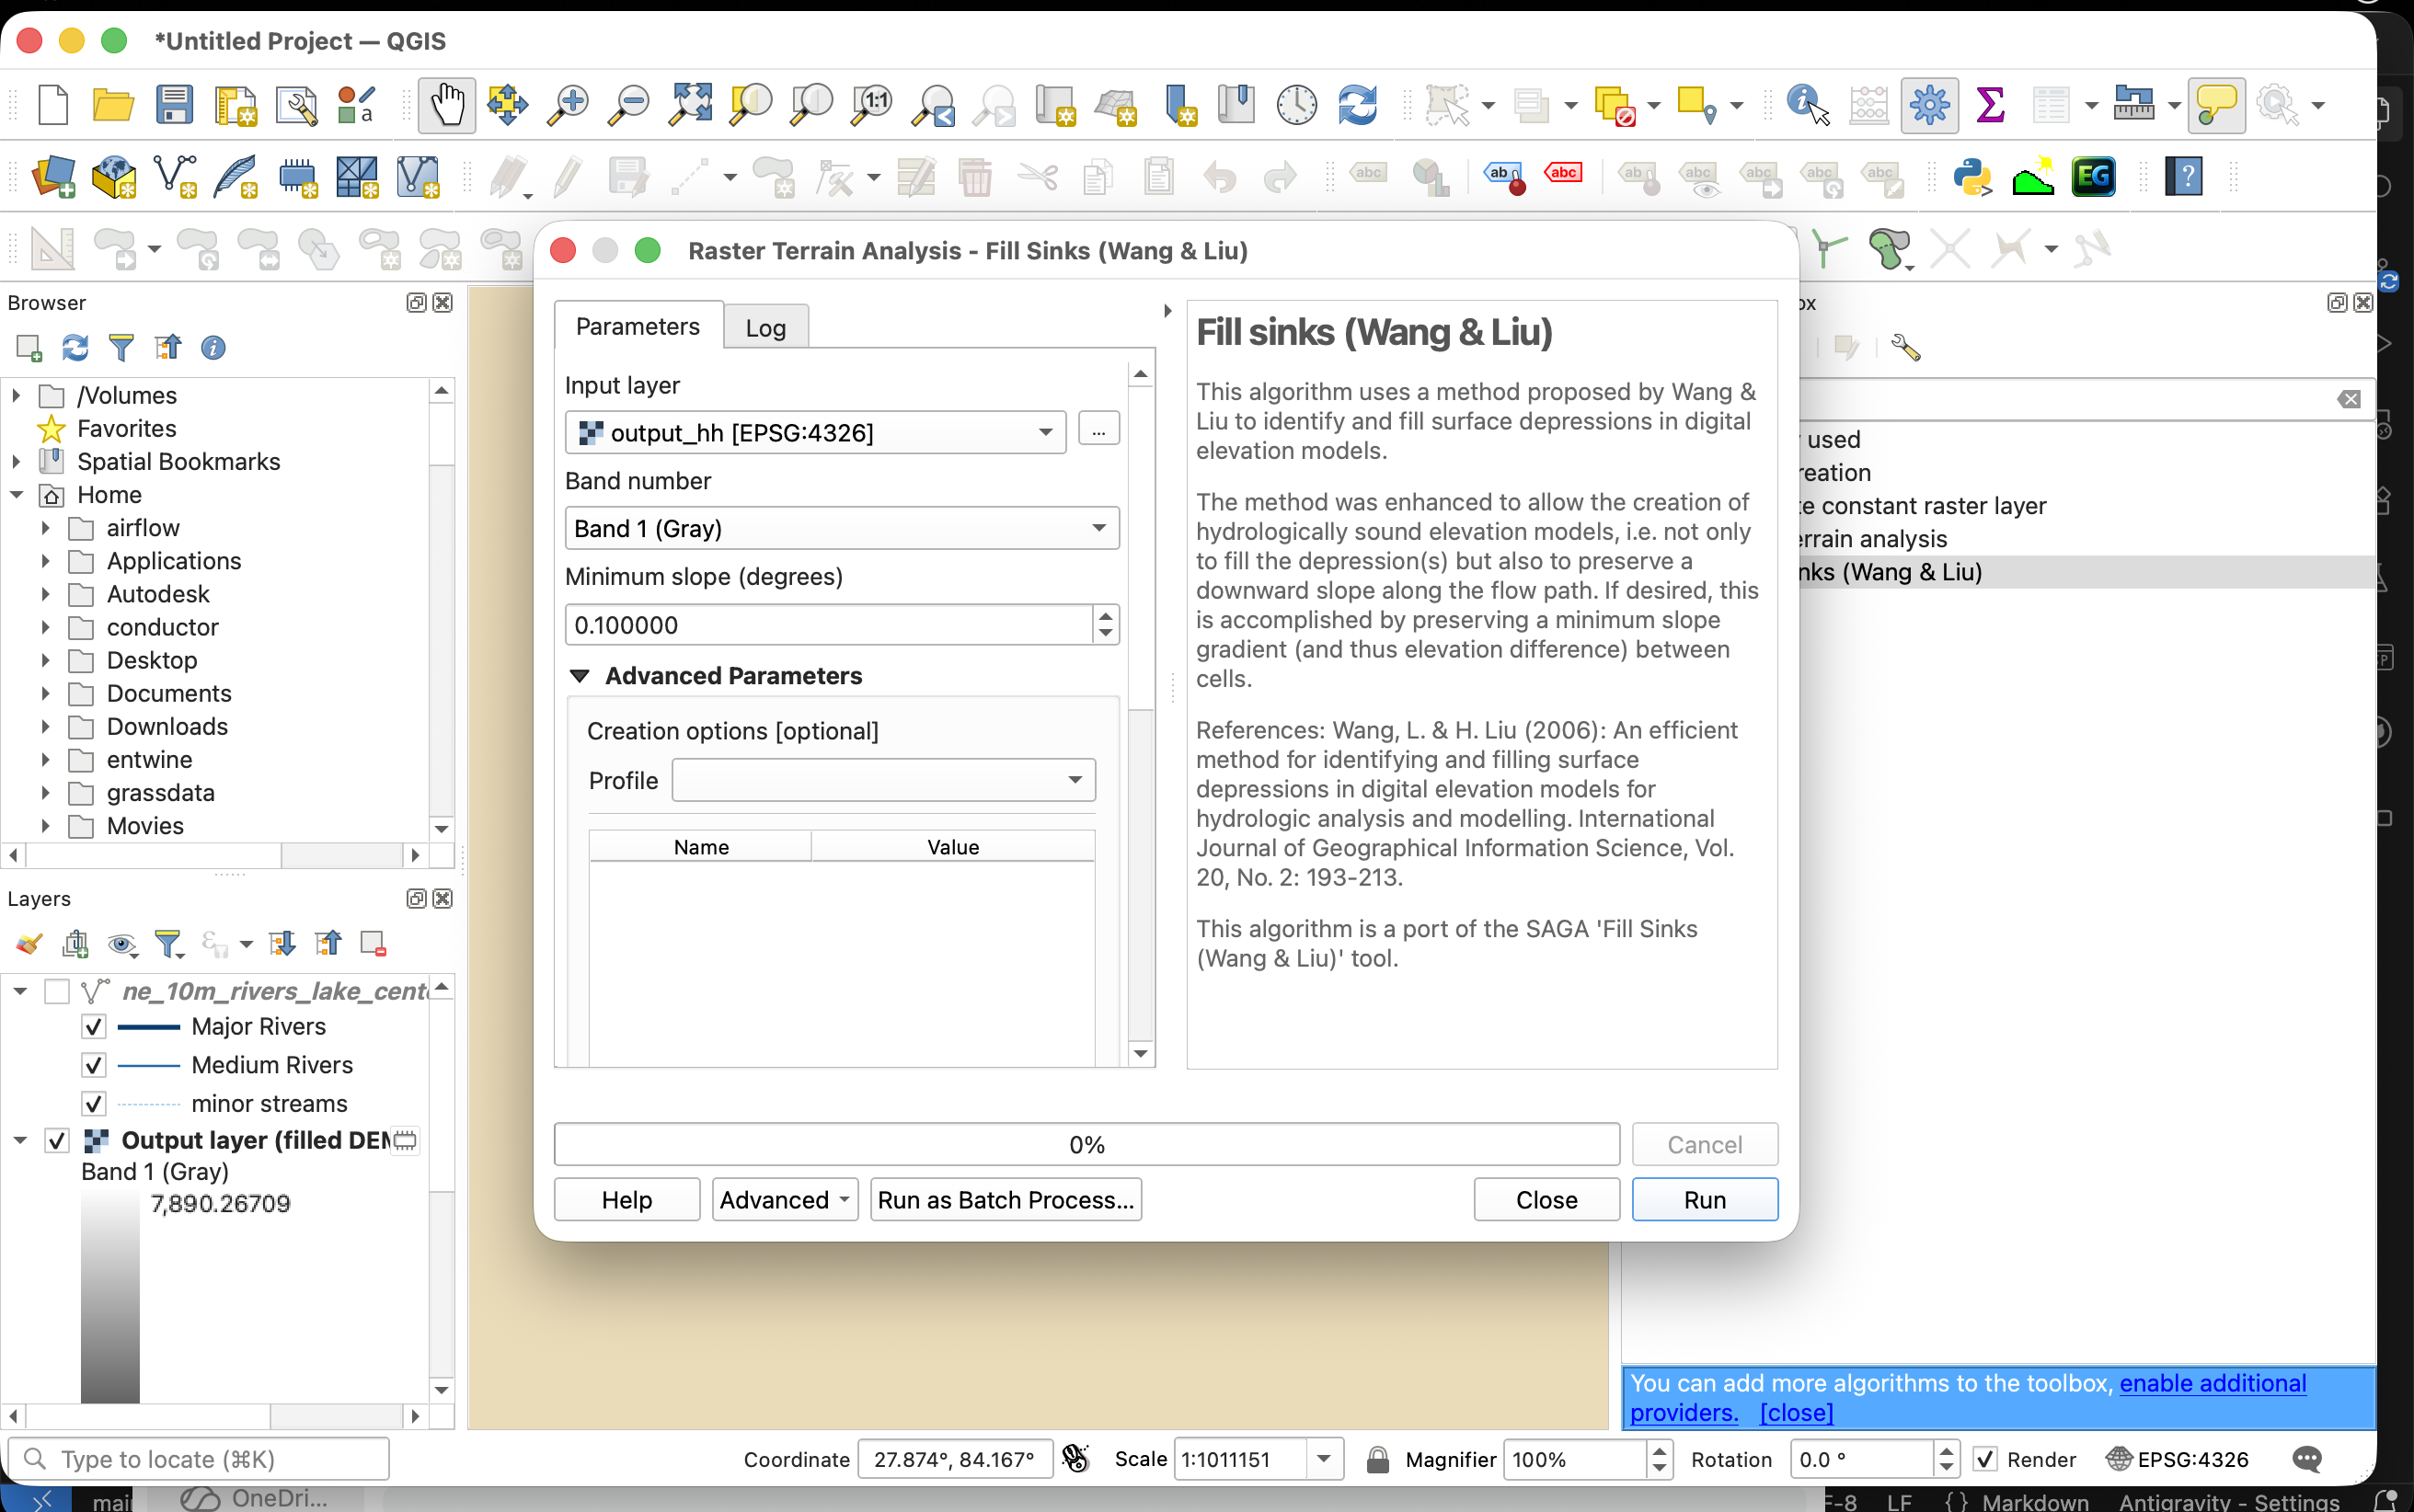
Task: Click Run as Batch Process button
Action: click(1006, 1199)
